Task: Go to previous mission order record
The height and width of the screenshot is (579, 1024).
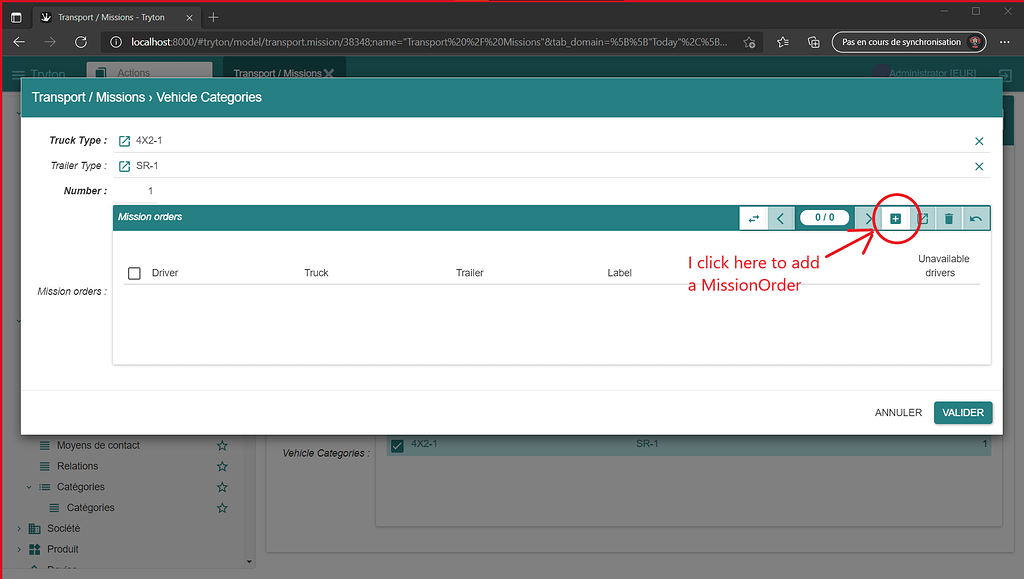Action: (x=781, y=217)
